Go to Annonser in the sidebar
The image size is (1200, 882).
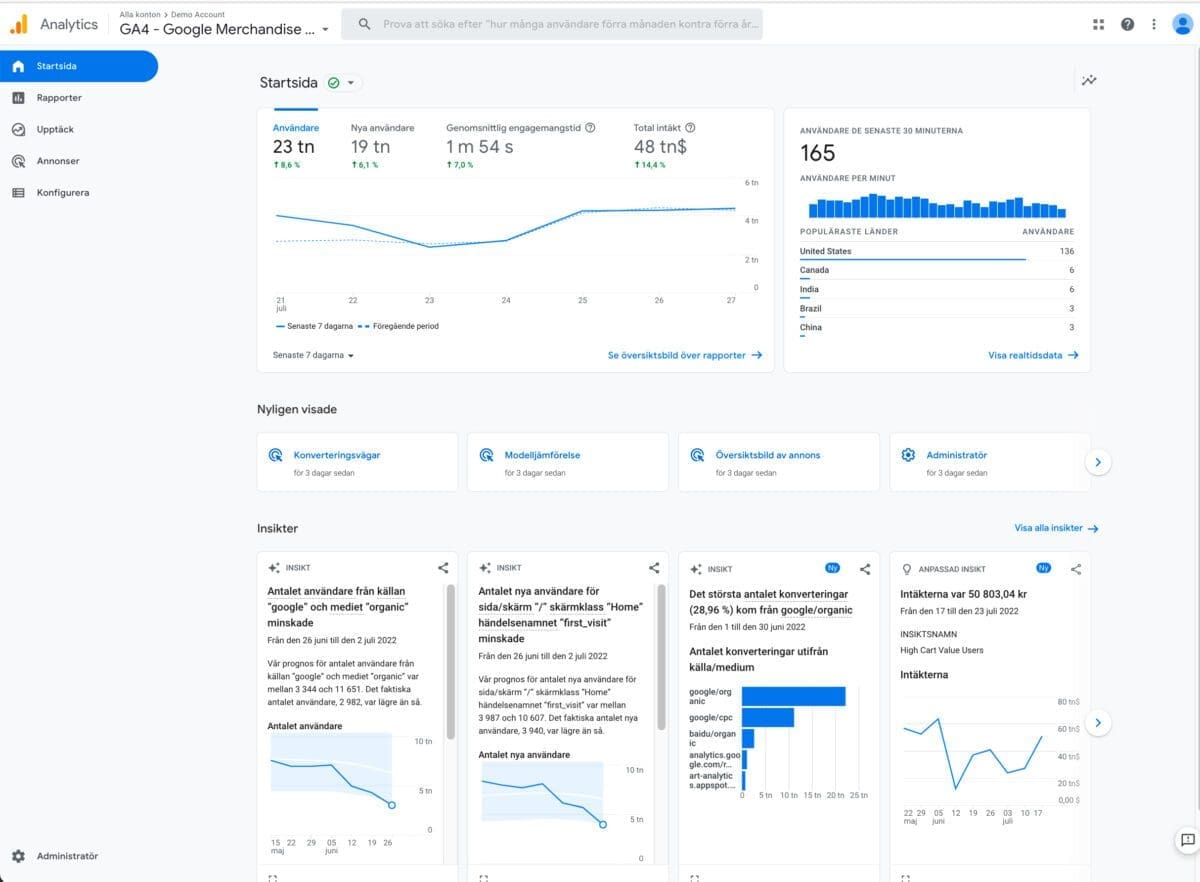(58, 161)
